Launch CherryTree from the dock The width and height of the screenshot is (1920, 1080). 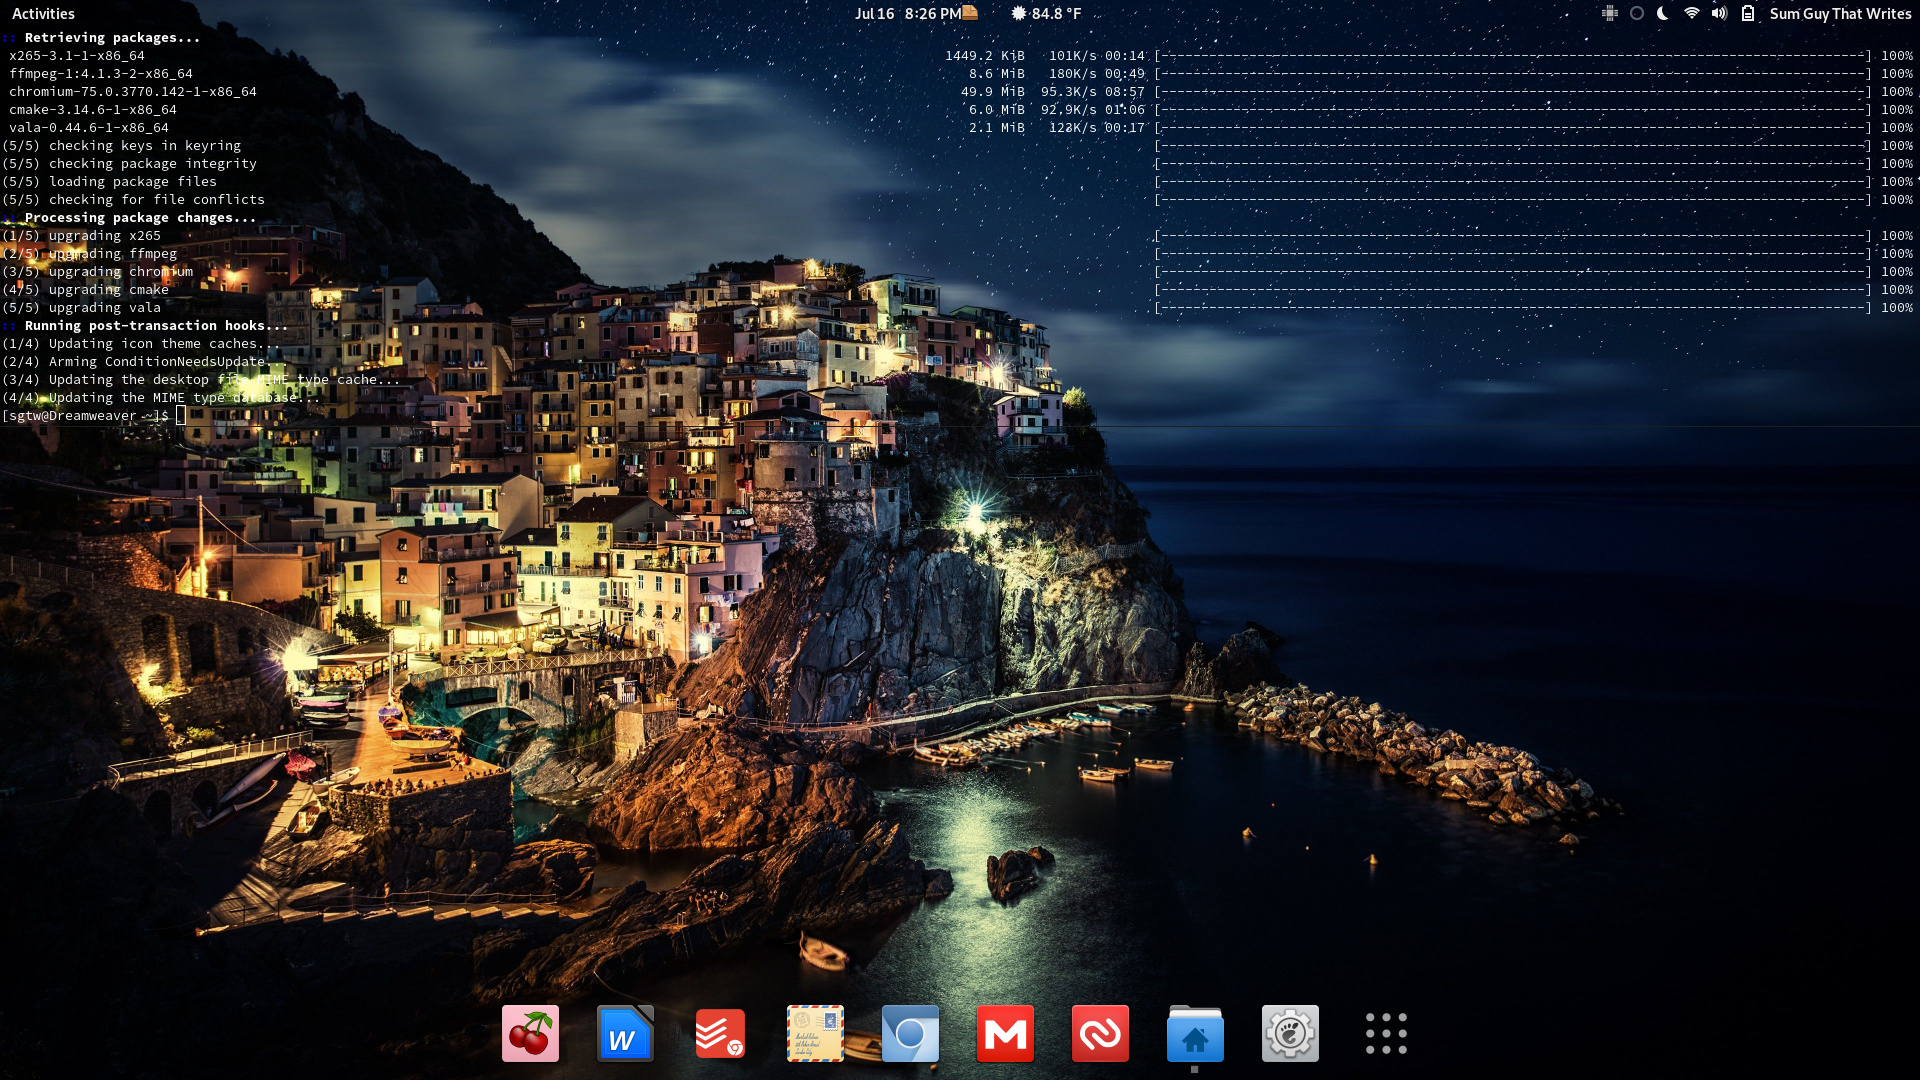click(530, 1033)
